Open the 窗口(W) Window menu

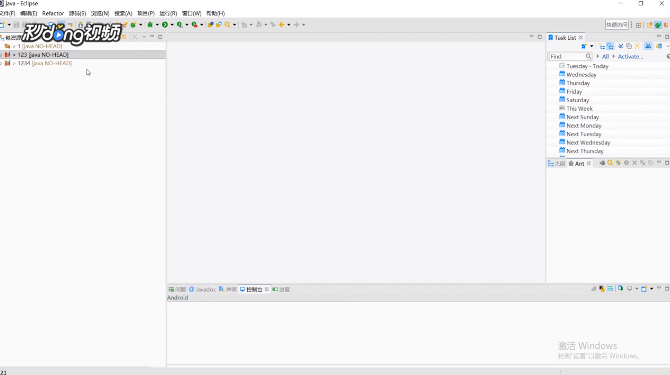point(191,13)
